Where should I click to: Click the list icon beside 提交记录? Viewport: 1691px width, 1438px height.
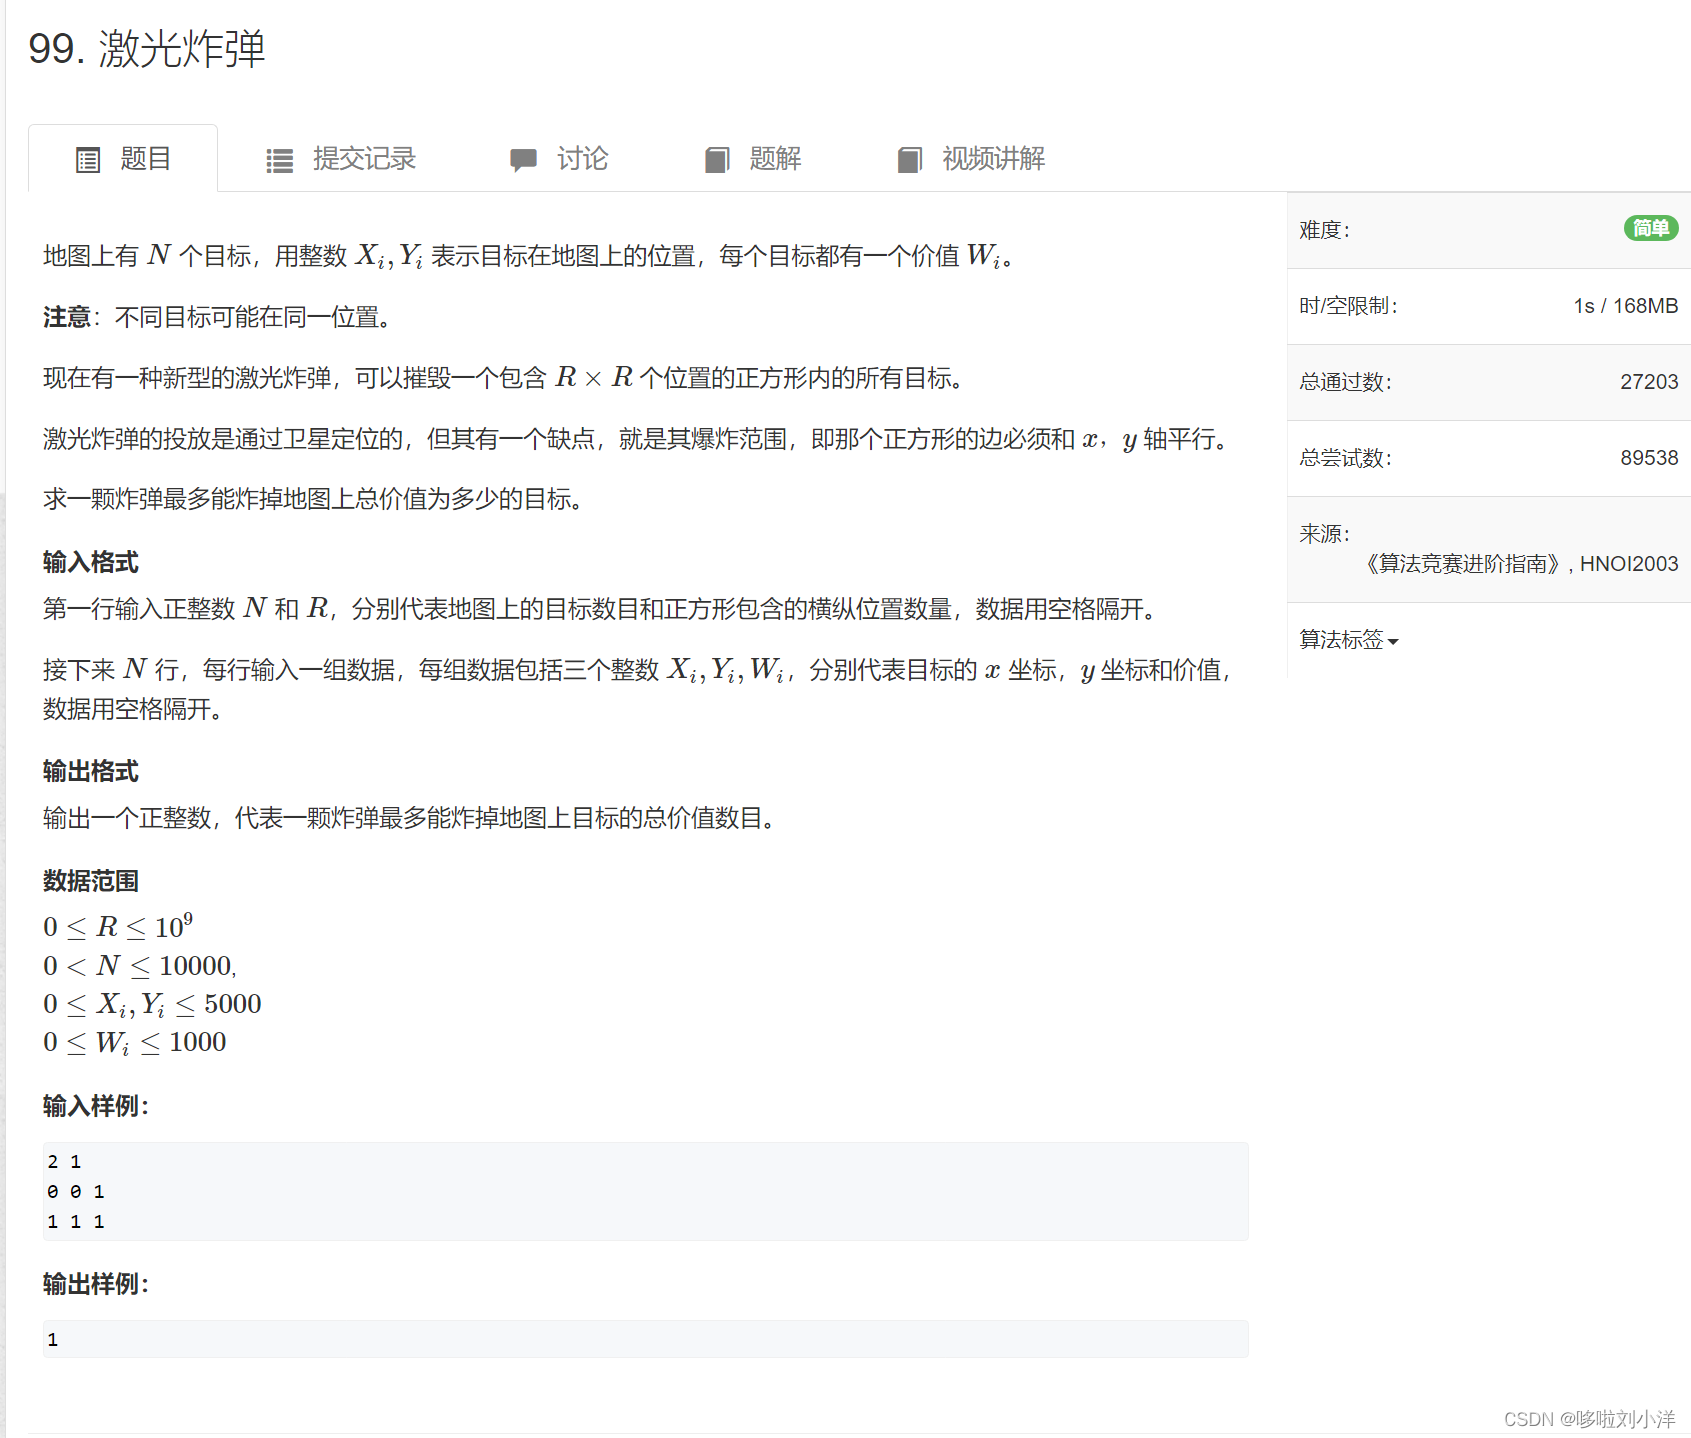(x=279, y=159)
